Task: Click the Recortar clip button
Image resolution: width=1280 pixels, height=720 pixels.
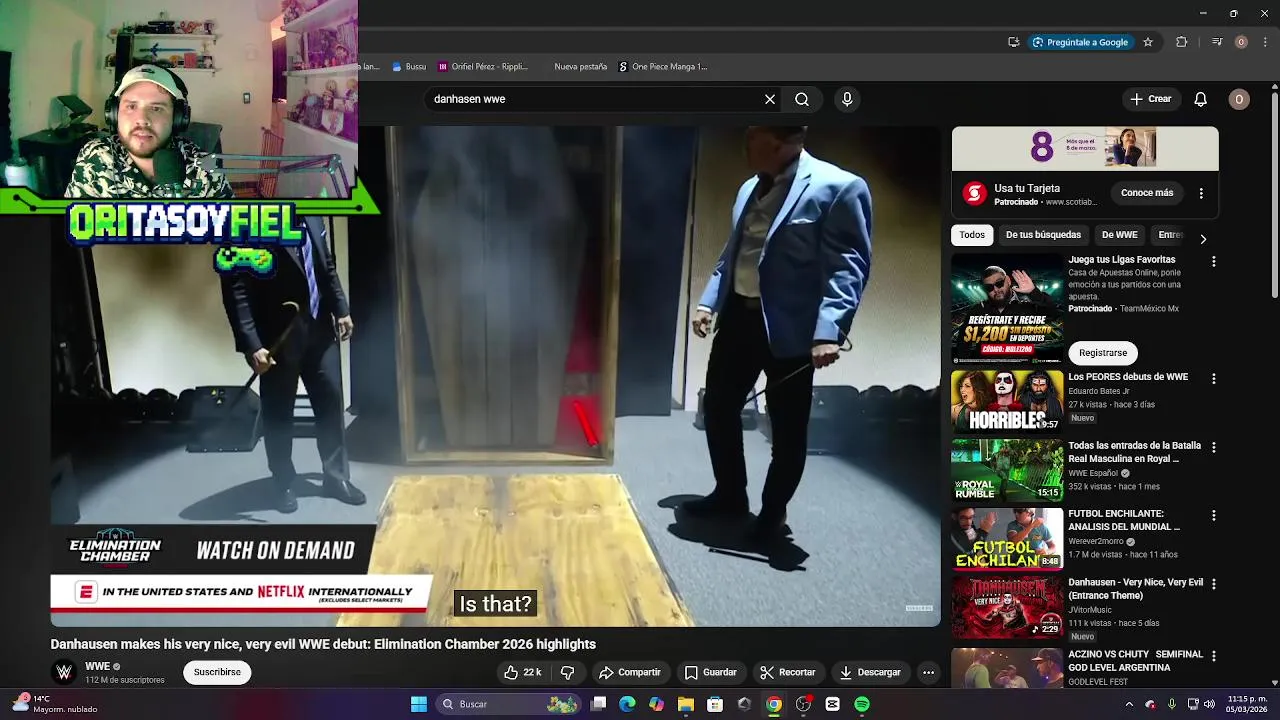Action: tap(787, 672)
